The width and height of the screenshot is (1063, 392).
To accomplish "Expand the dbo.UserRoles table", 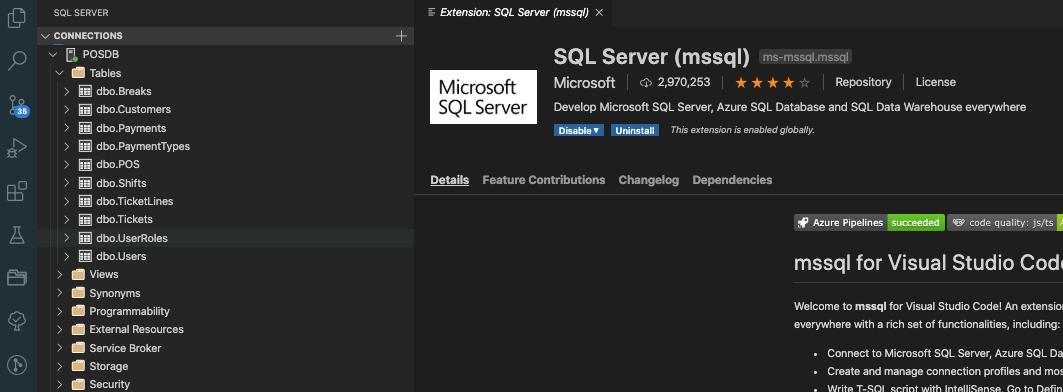I will coord(66,238).
